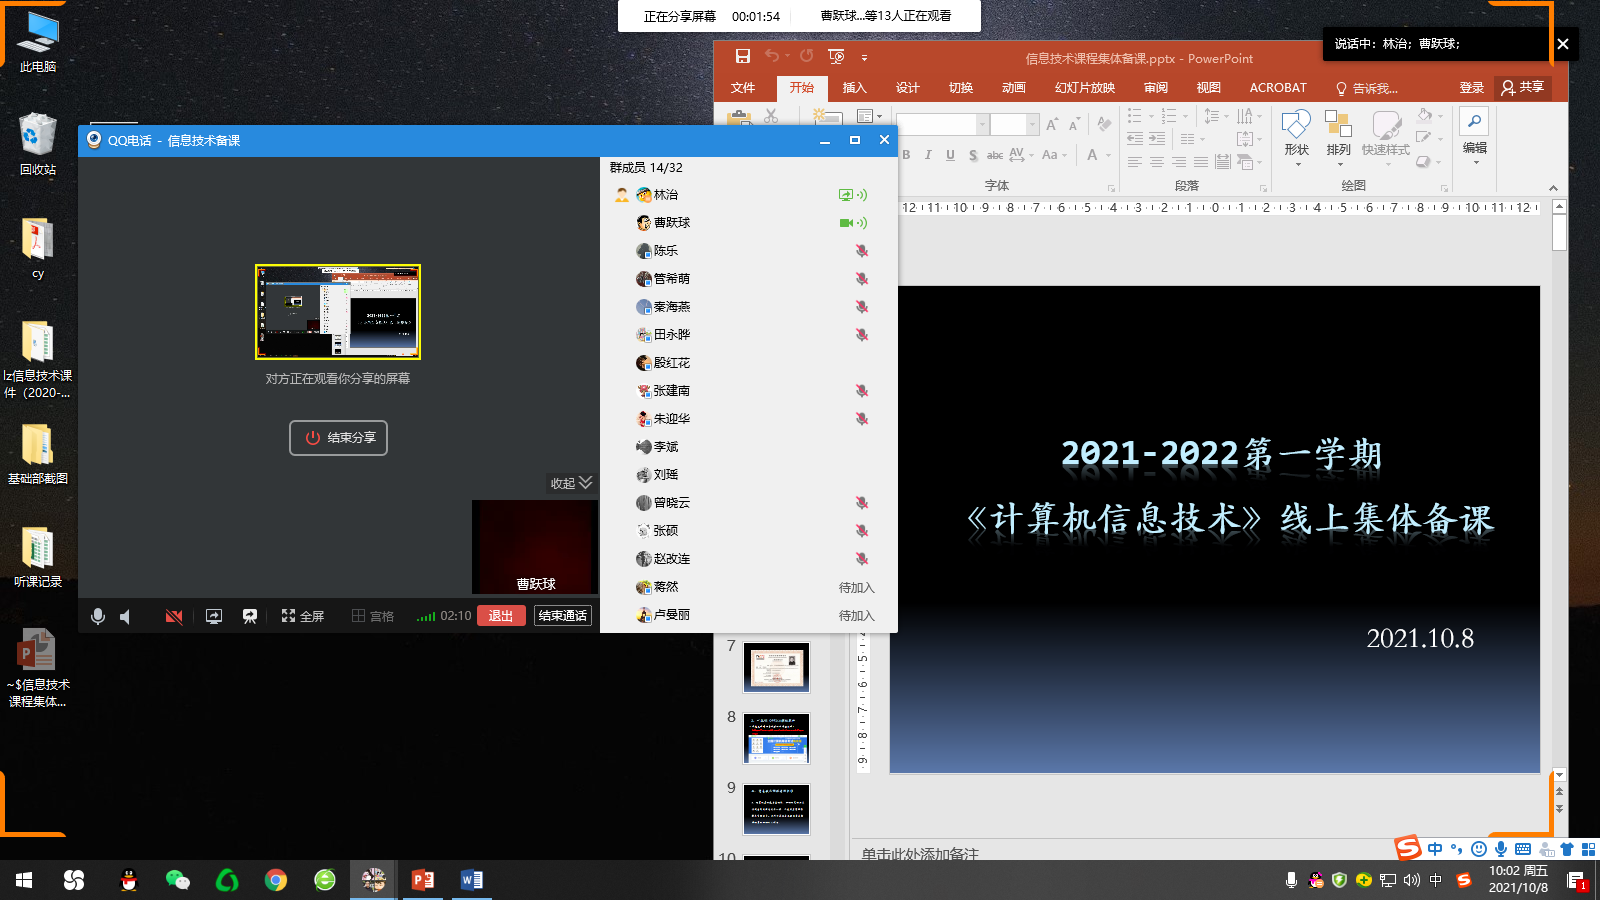The image size is (1600, 900).
Task: Toggle the speaker in QQ call toolbar
Action: 125,616
